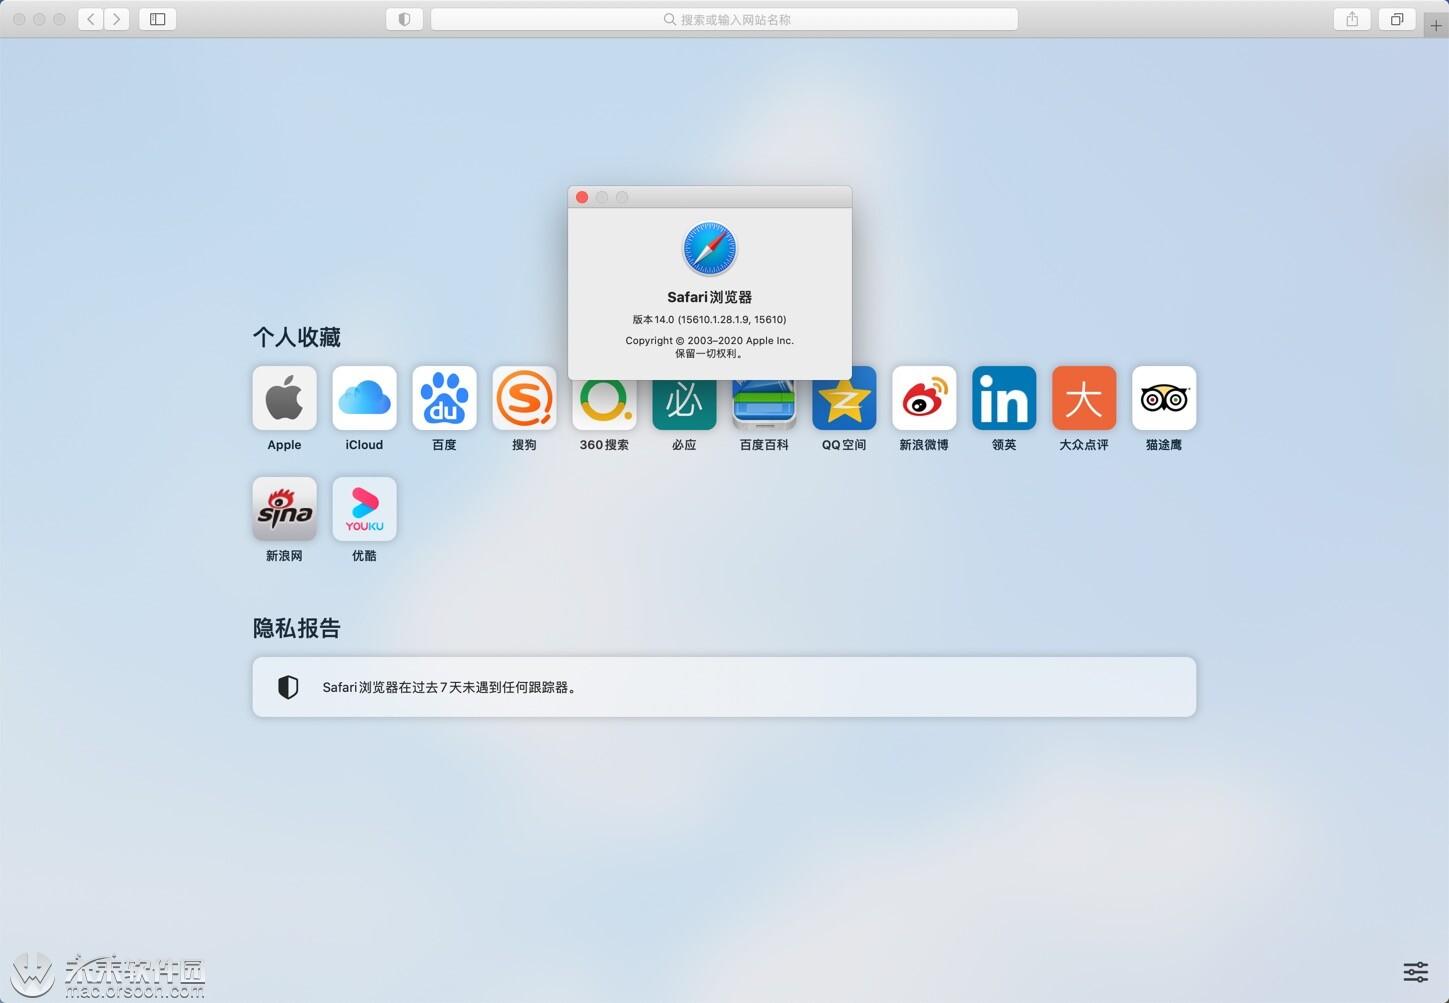Open the 必应 (Bing) favorite
Screen dimensions: 1449x1003
click(683, 397)
